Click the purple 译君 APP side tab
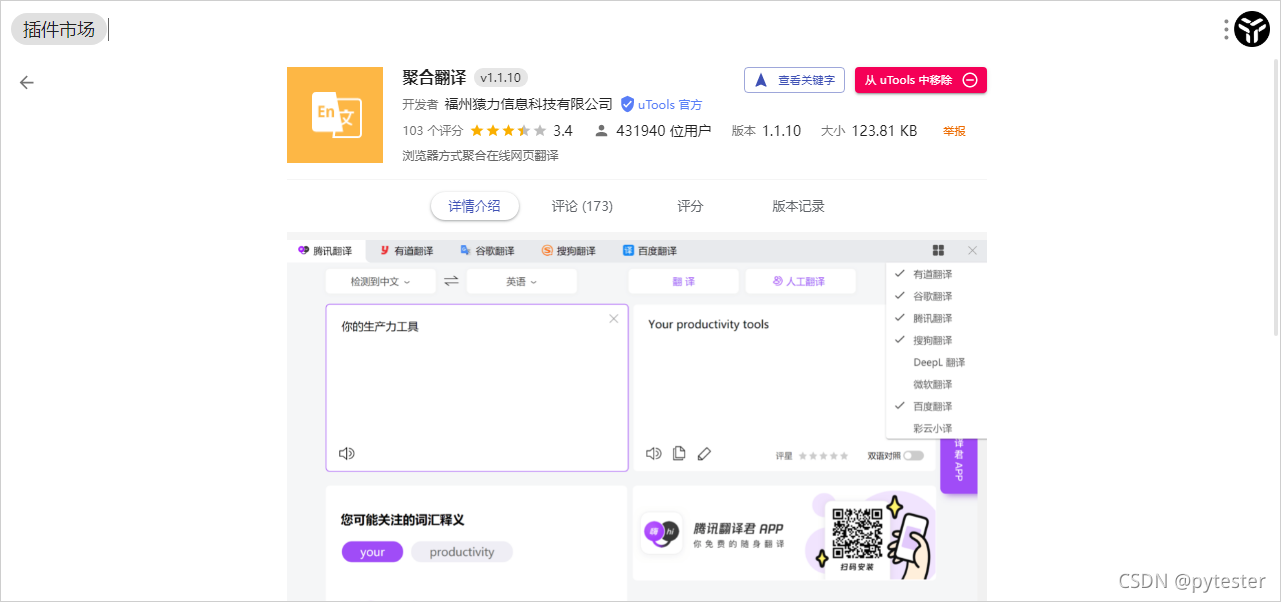Image resolution: width=1281 pixels, height=602 pixels. pos(958,465)
